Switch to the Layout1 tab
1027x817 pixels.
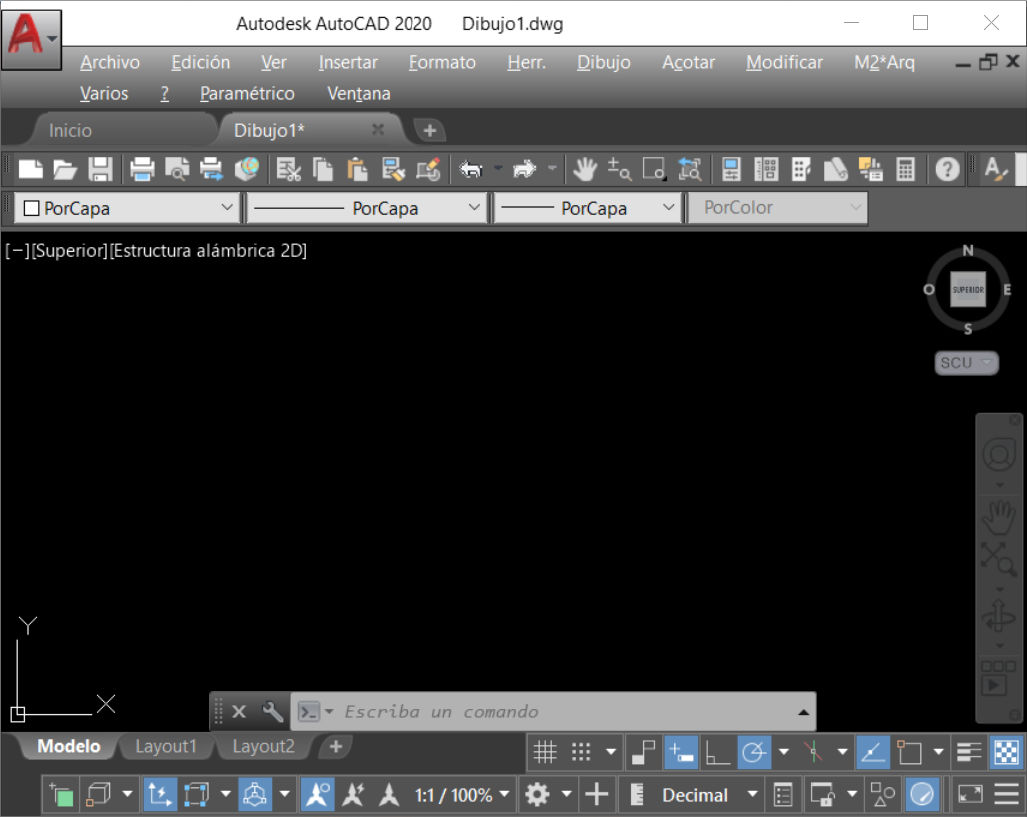pyautogui.click(x=166, y=746)
